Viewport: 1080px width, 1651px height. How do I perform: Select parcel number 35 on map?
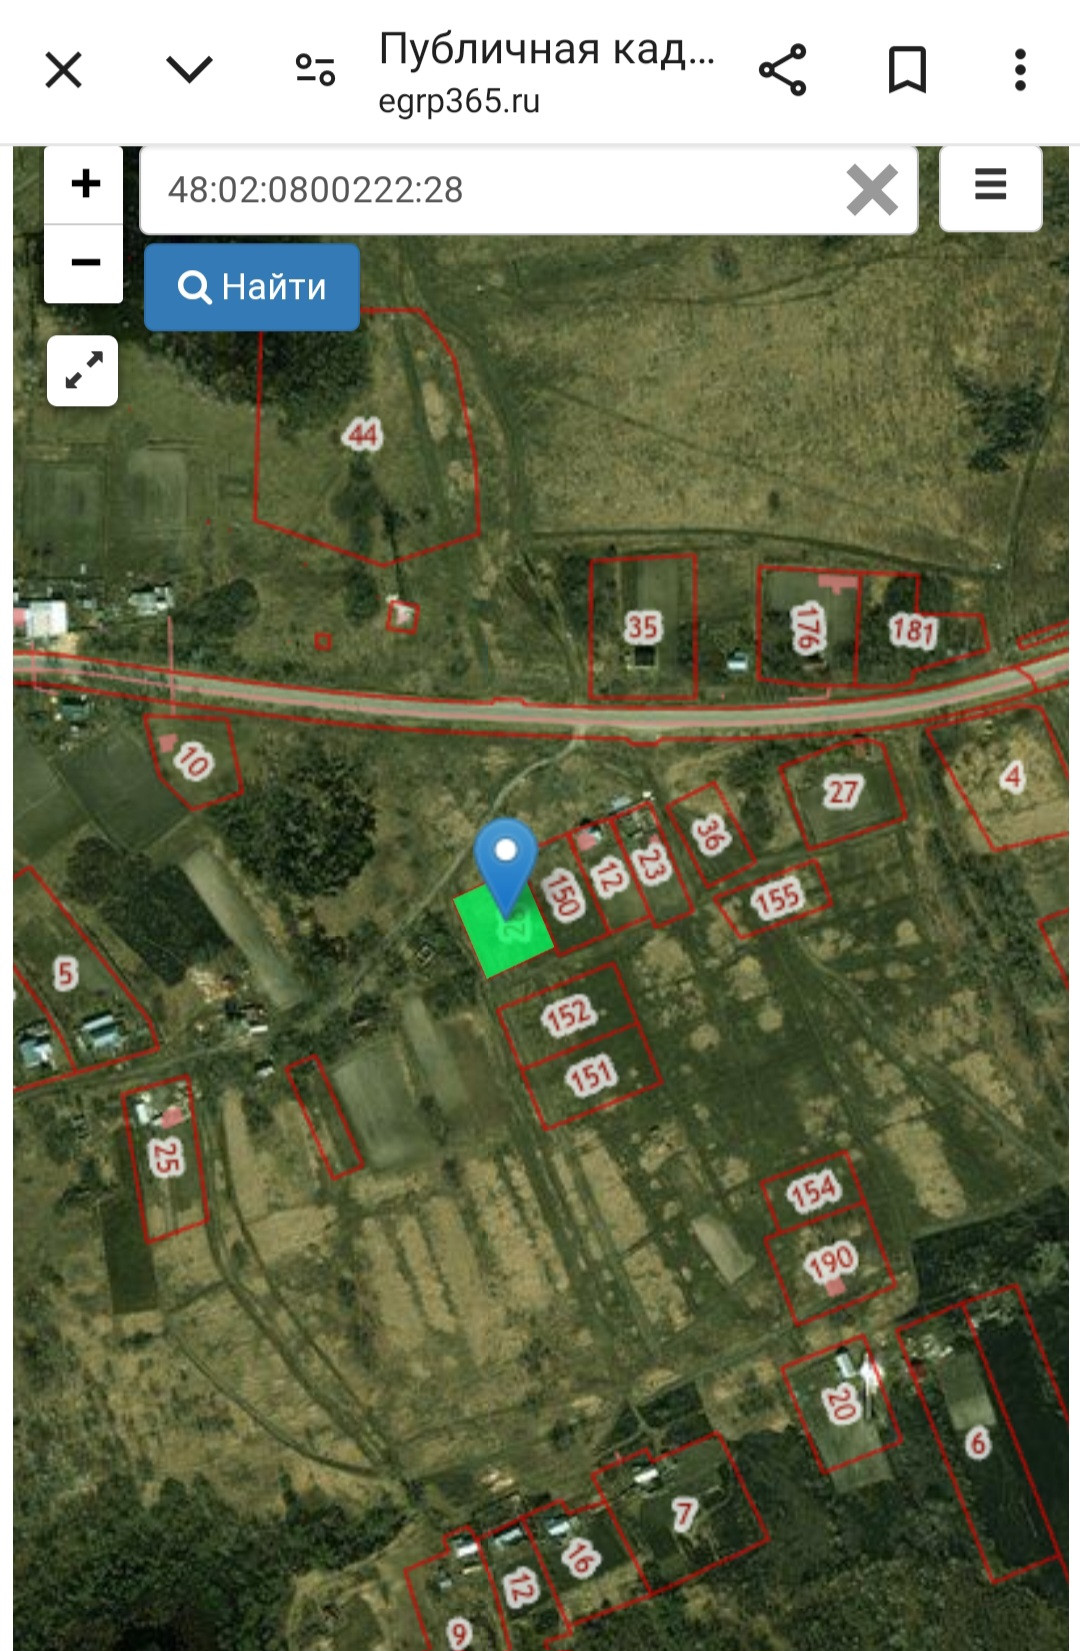click(642, 627)
